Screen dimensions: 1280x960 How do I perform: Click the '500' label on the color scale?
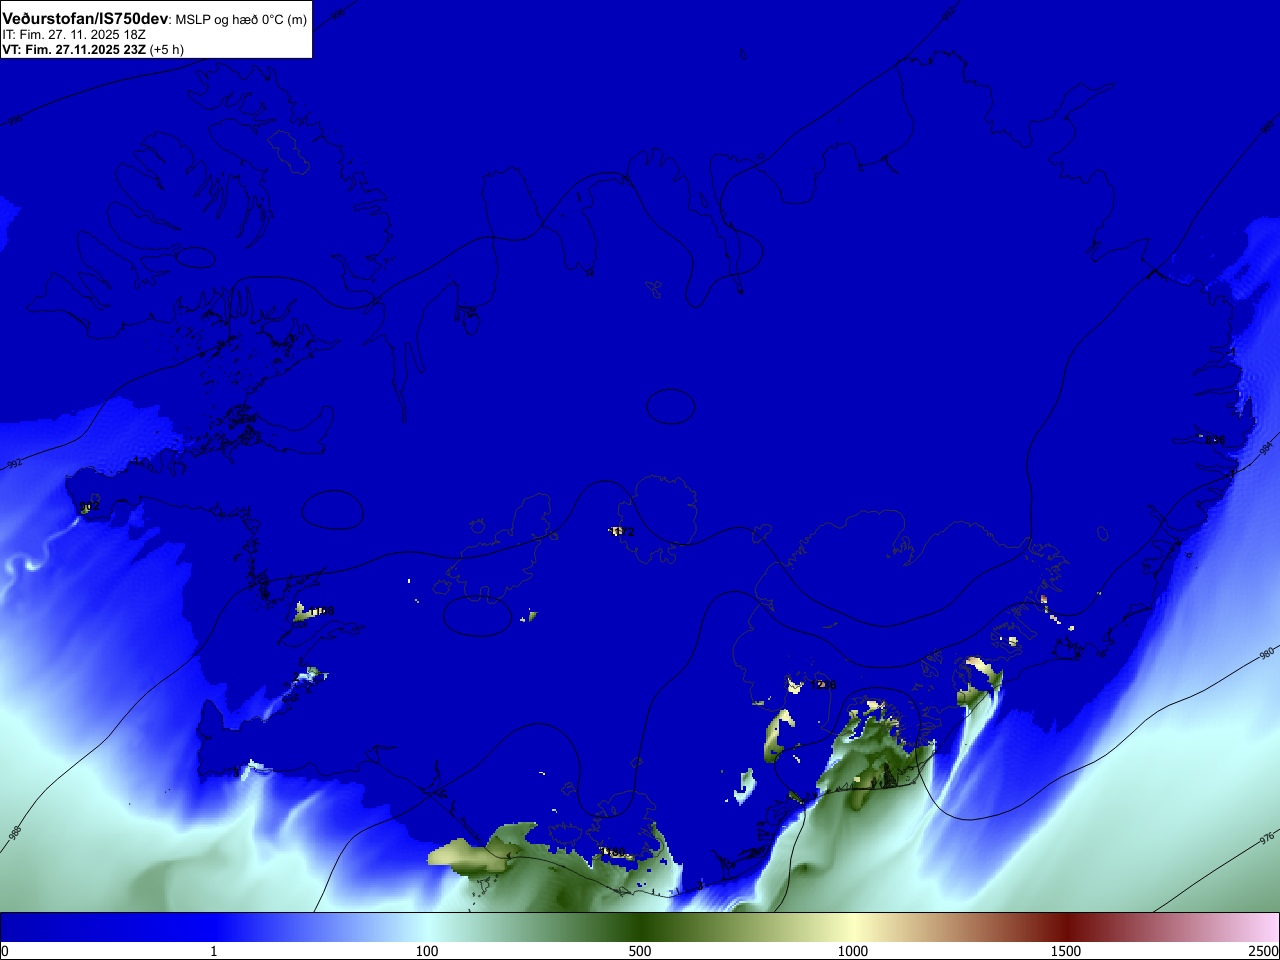(x=640, y=951)
